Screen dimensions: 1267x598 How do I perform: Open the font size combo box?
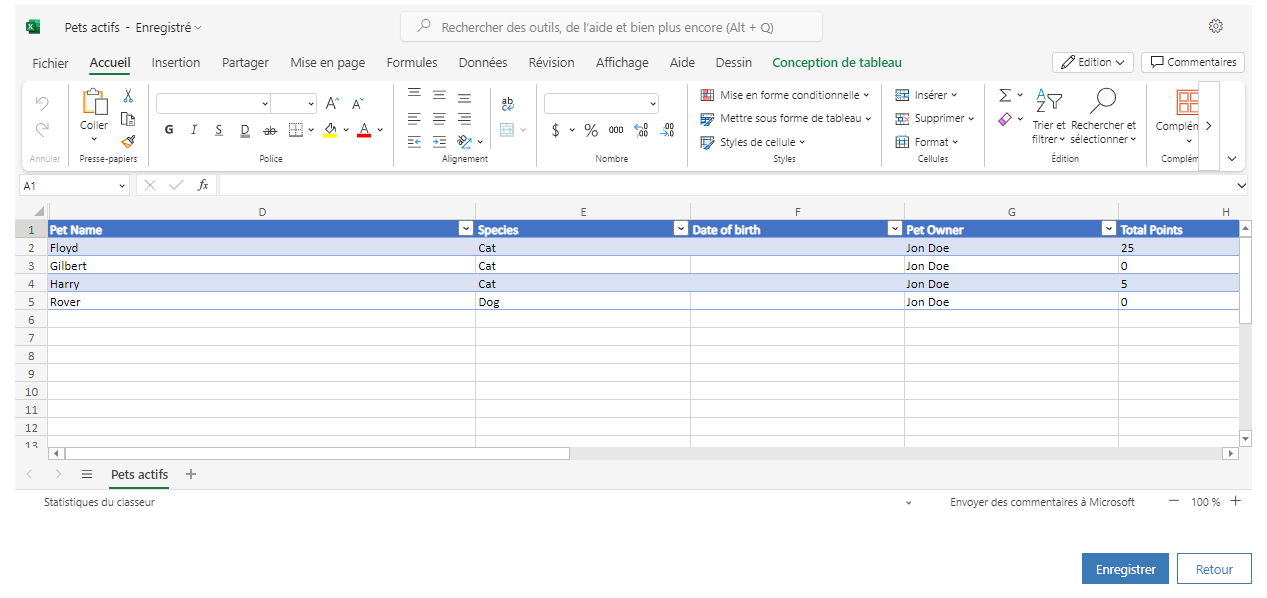[294, 103]
